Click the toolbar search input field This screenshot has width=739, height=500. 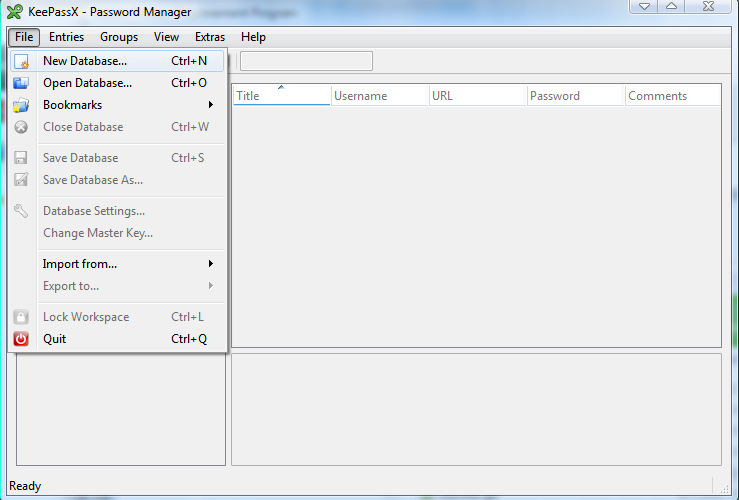(306, 61)
